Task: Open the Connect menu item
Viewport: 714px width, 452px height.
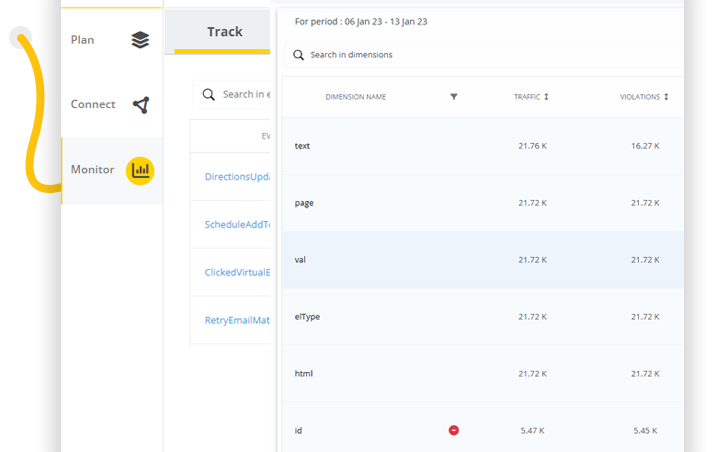Action: (93, 105)
